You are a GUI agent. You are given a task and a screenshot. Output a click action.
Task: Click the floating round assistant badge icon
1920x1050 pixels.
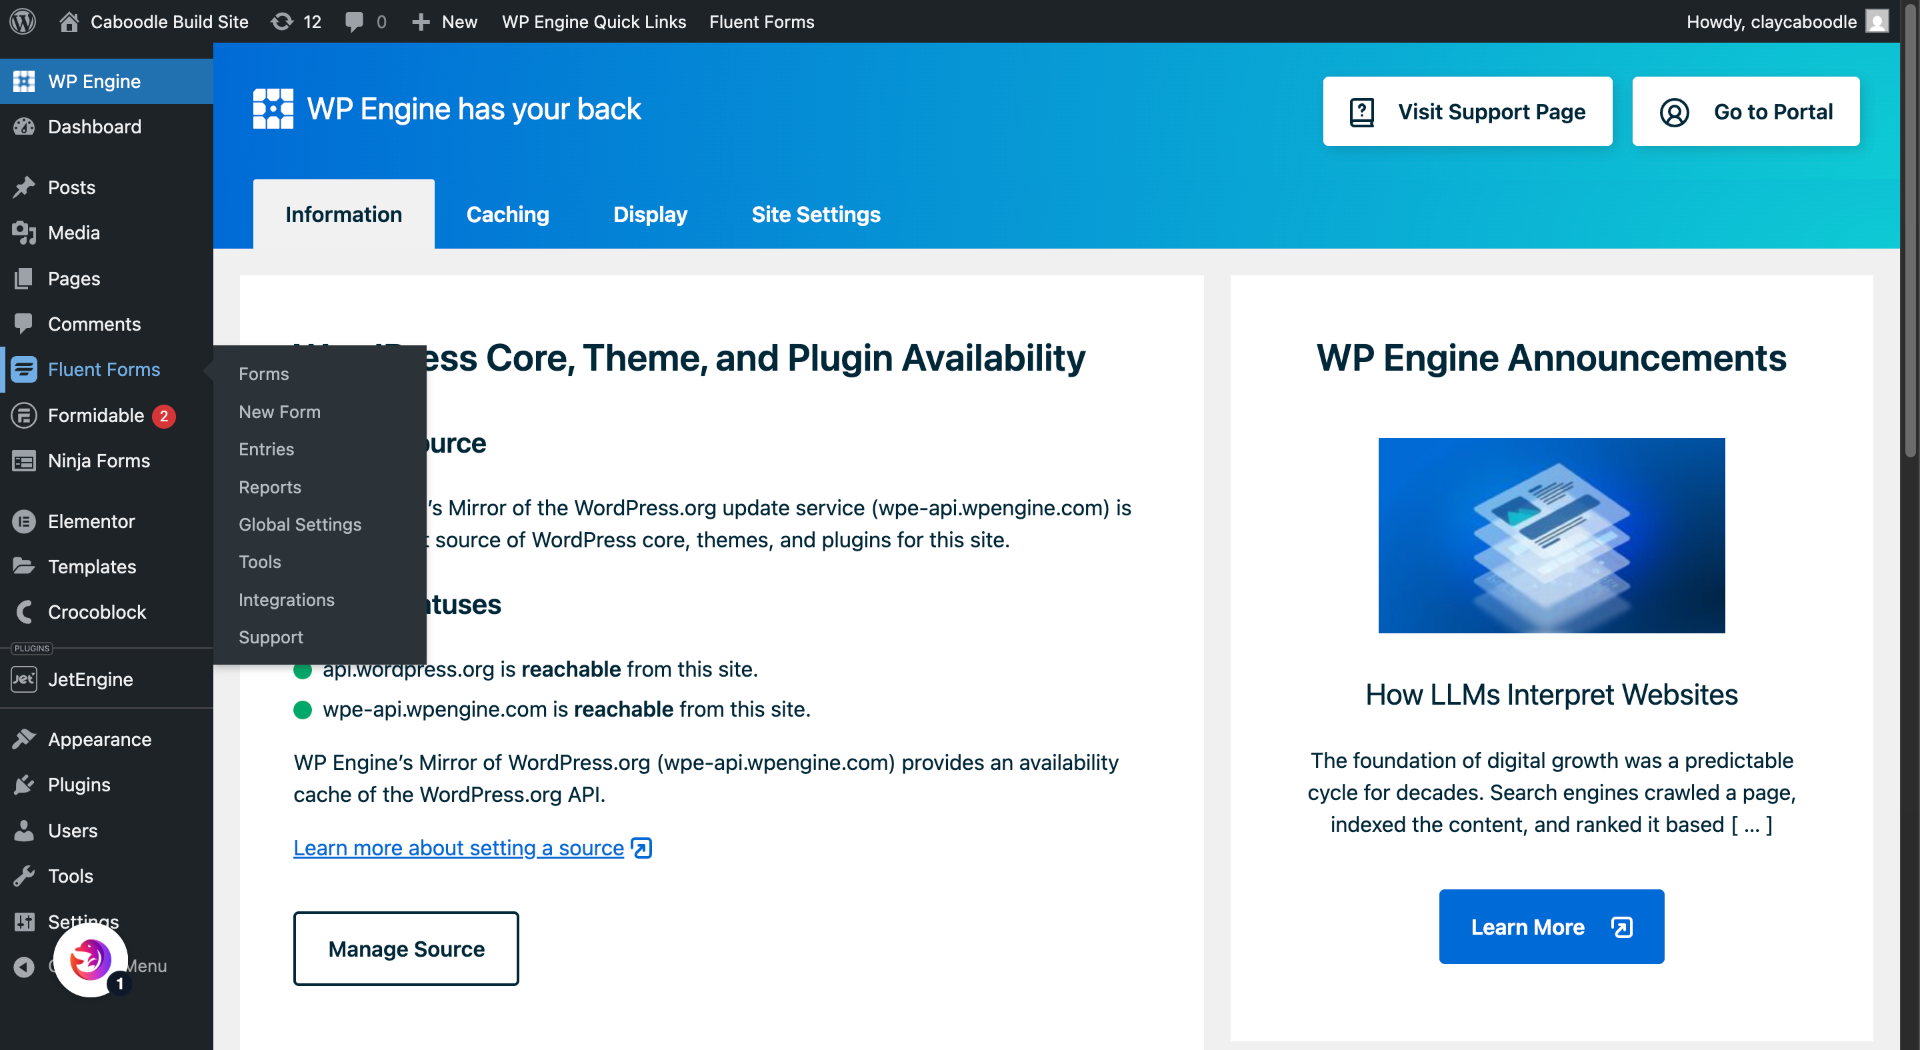pos(90,960)
